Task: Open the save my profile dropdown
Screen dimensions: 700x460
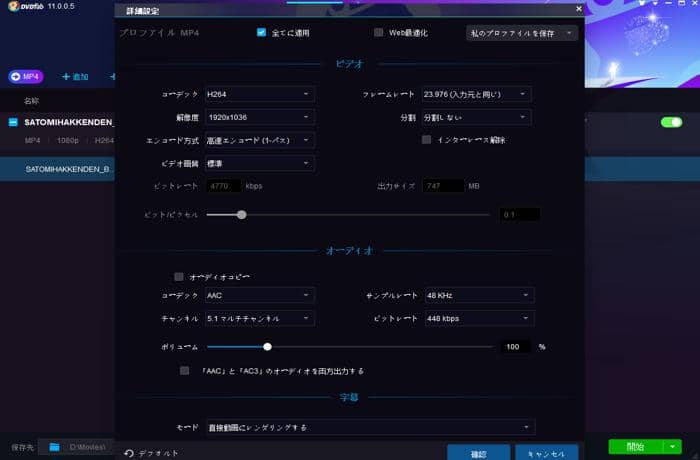Action: pyautogui.click(x=523, y=33)
